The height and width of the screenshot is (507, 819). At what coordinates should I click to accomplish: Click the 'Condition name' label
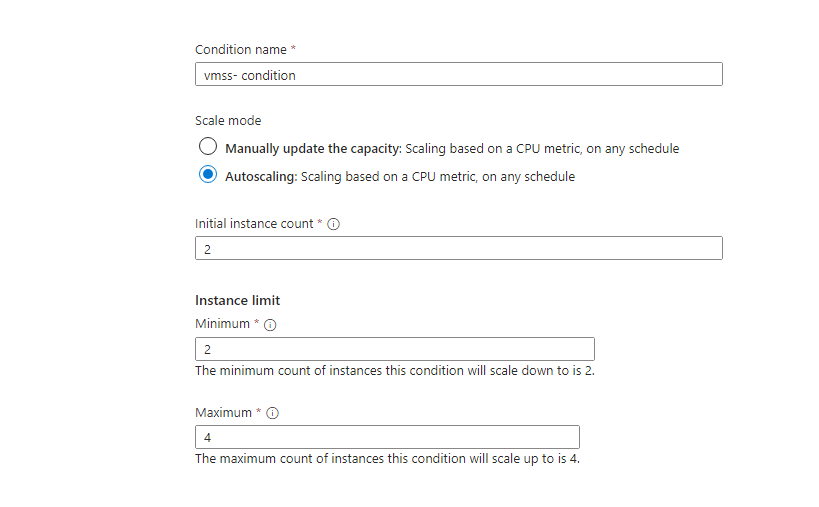[240, 49]
